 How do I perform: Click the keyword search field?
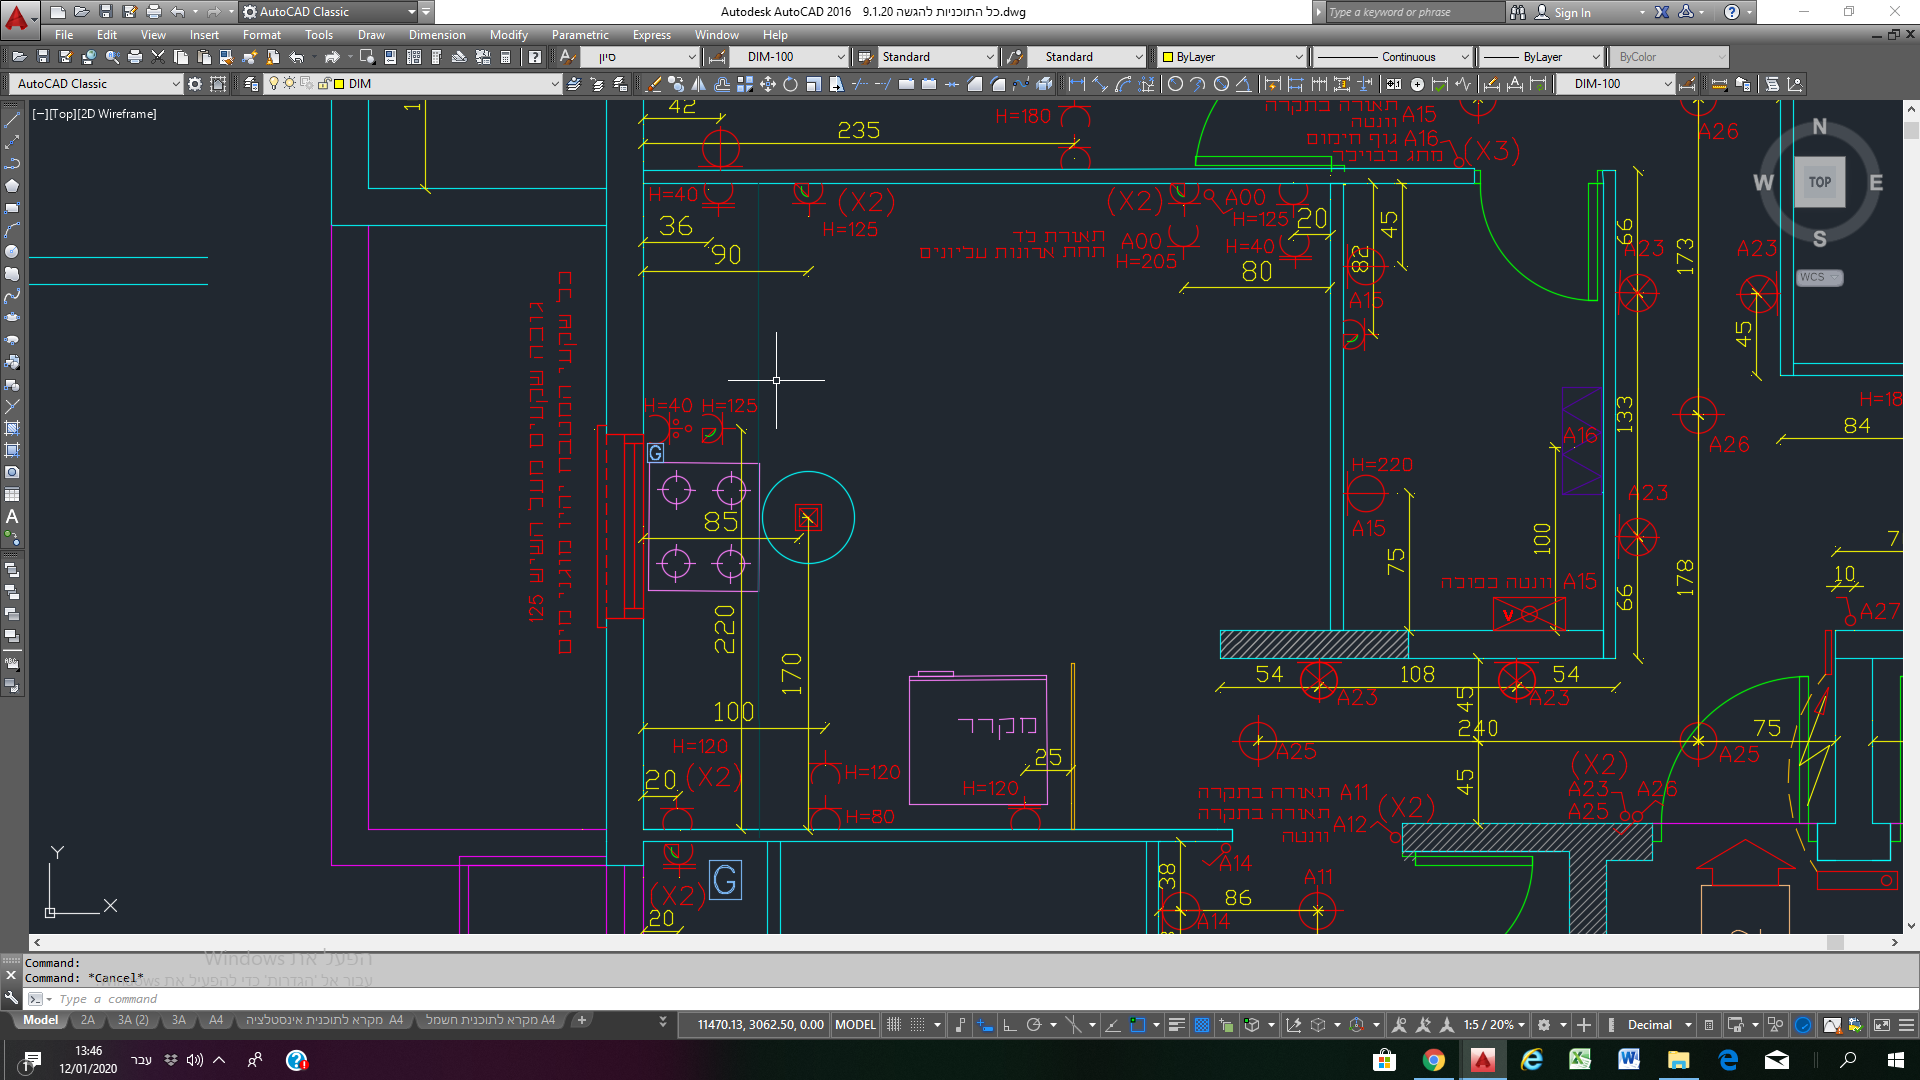[x=1415, y=12]
